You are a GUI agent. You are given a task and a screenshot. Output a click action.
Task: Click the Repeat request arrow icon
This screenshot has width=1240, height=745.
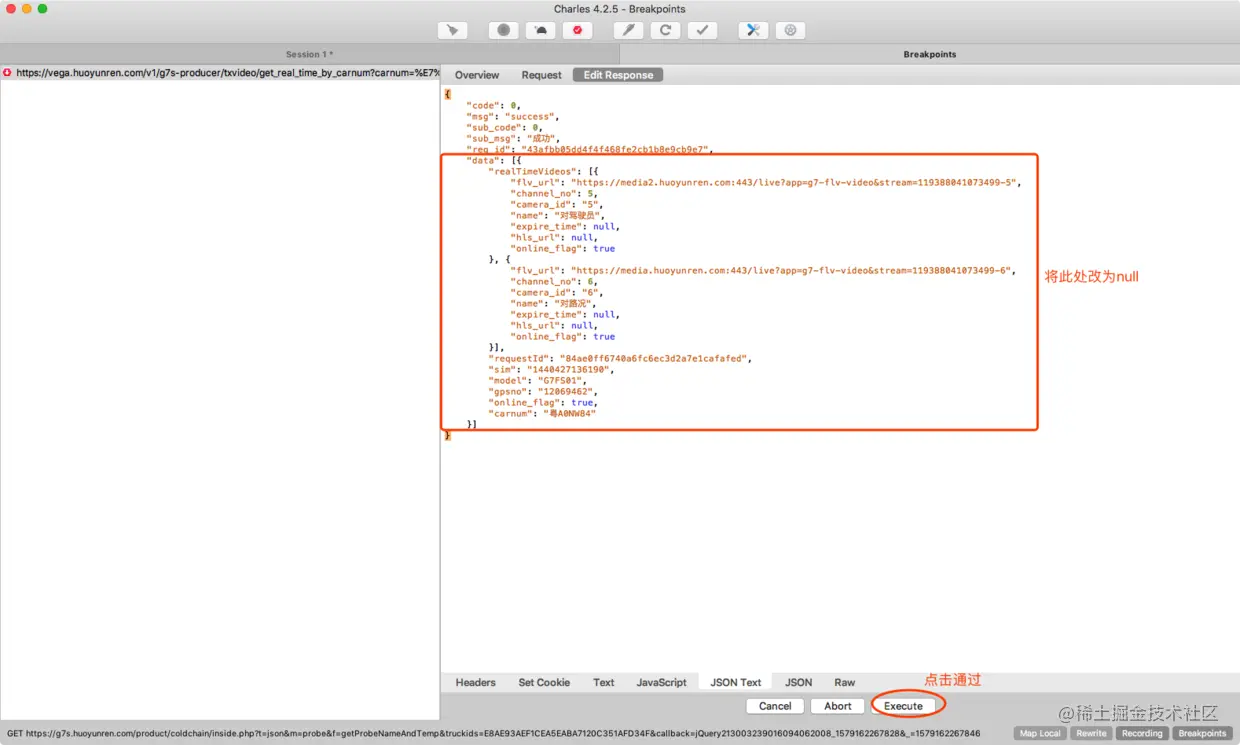[665, 30]
